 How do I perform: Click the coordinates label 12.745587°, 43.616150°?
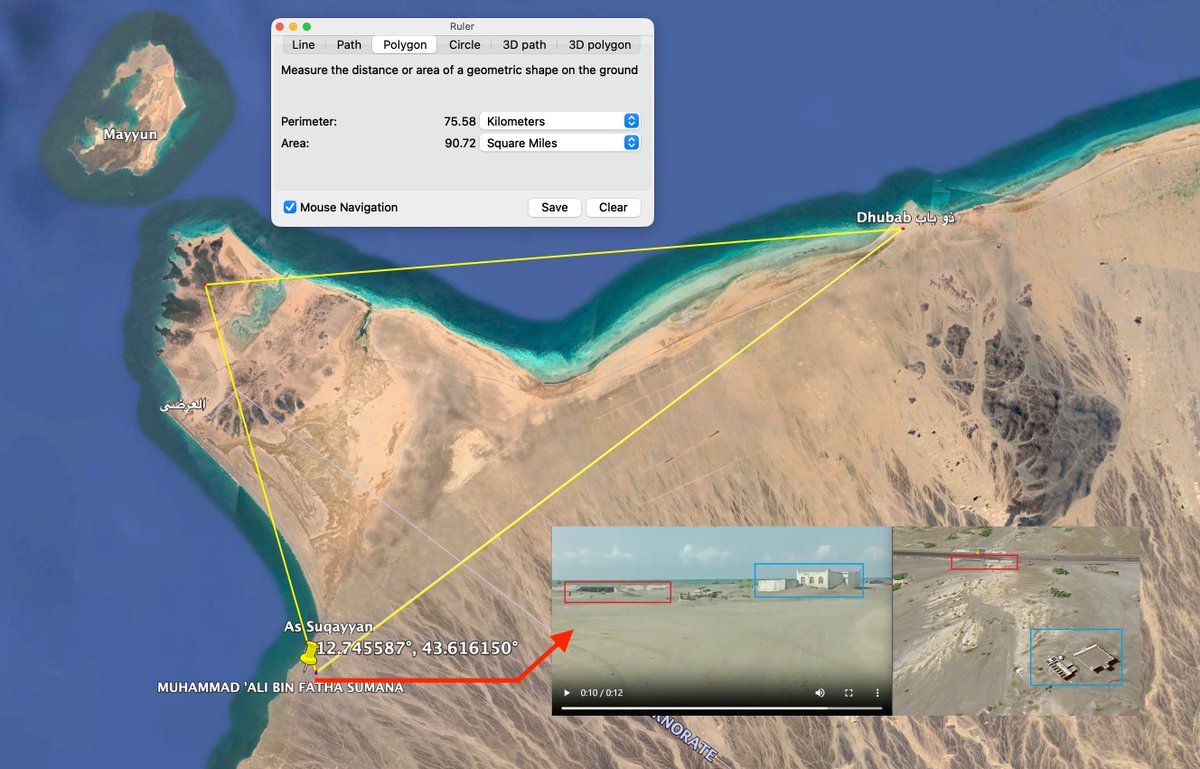pos(417,648)
